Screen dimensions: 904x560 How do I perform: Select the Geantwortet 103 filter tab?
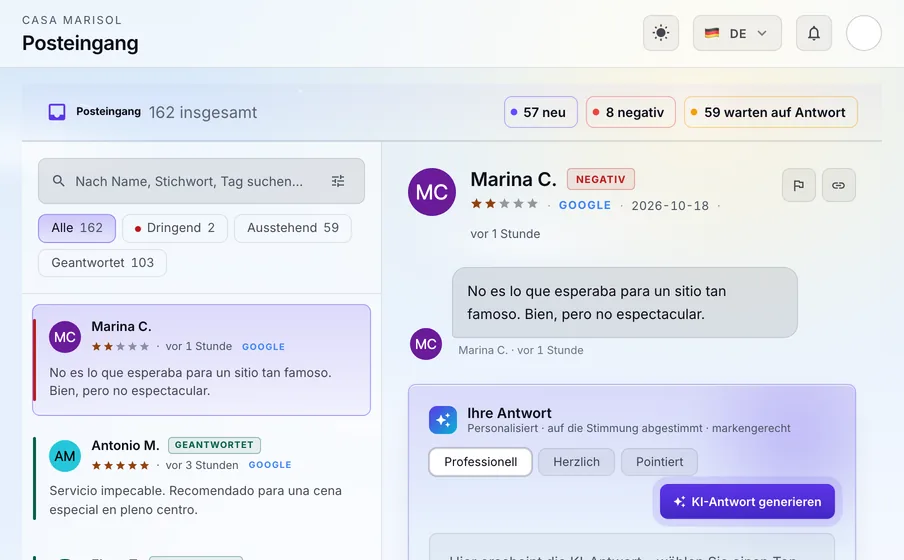(102, 263)
